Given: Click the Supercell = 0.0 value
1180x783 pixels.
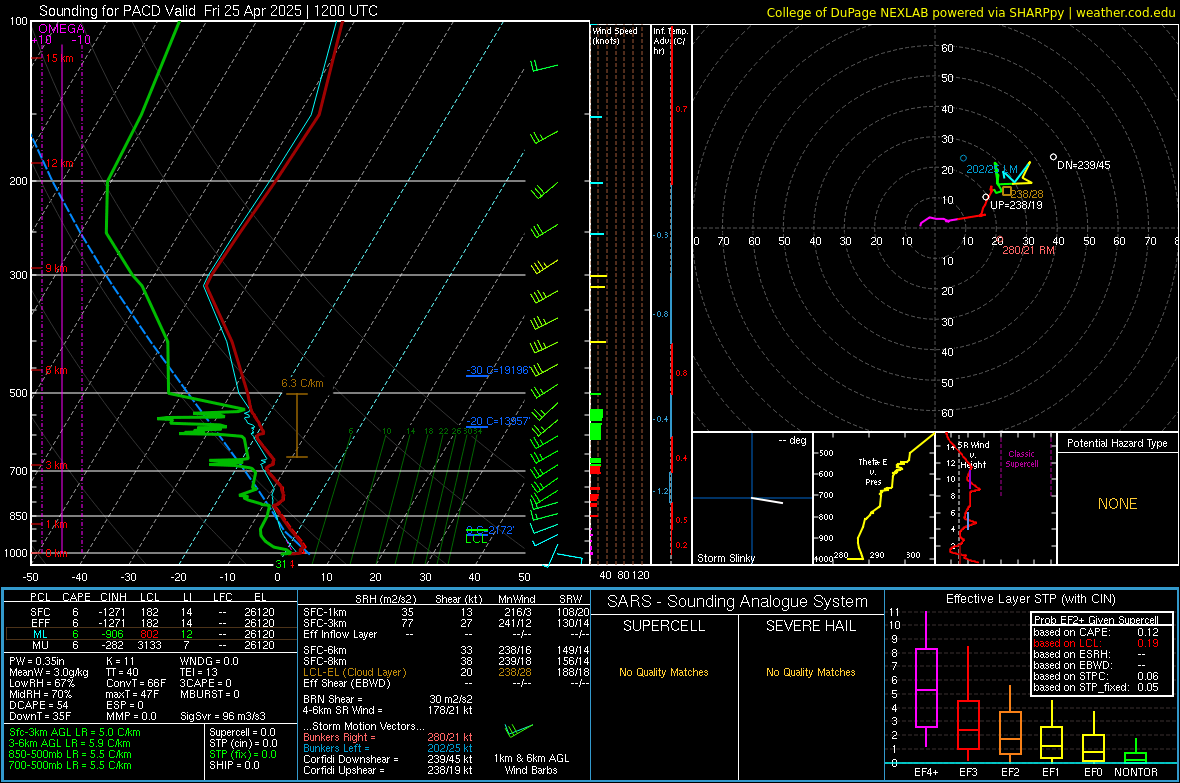Looking at the screenshot, I should [242, 732].
